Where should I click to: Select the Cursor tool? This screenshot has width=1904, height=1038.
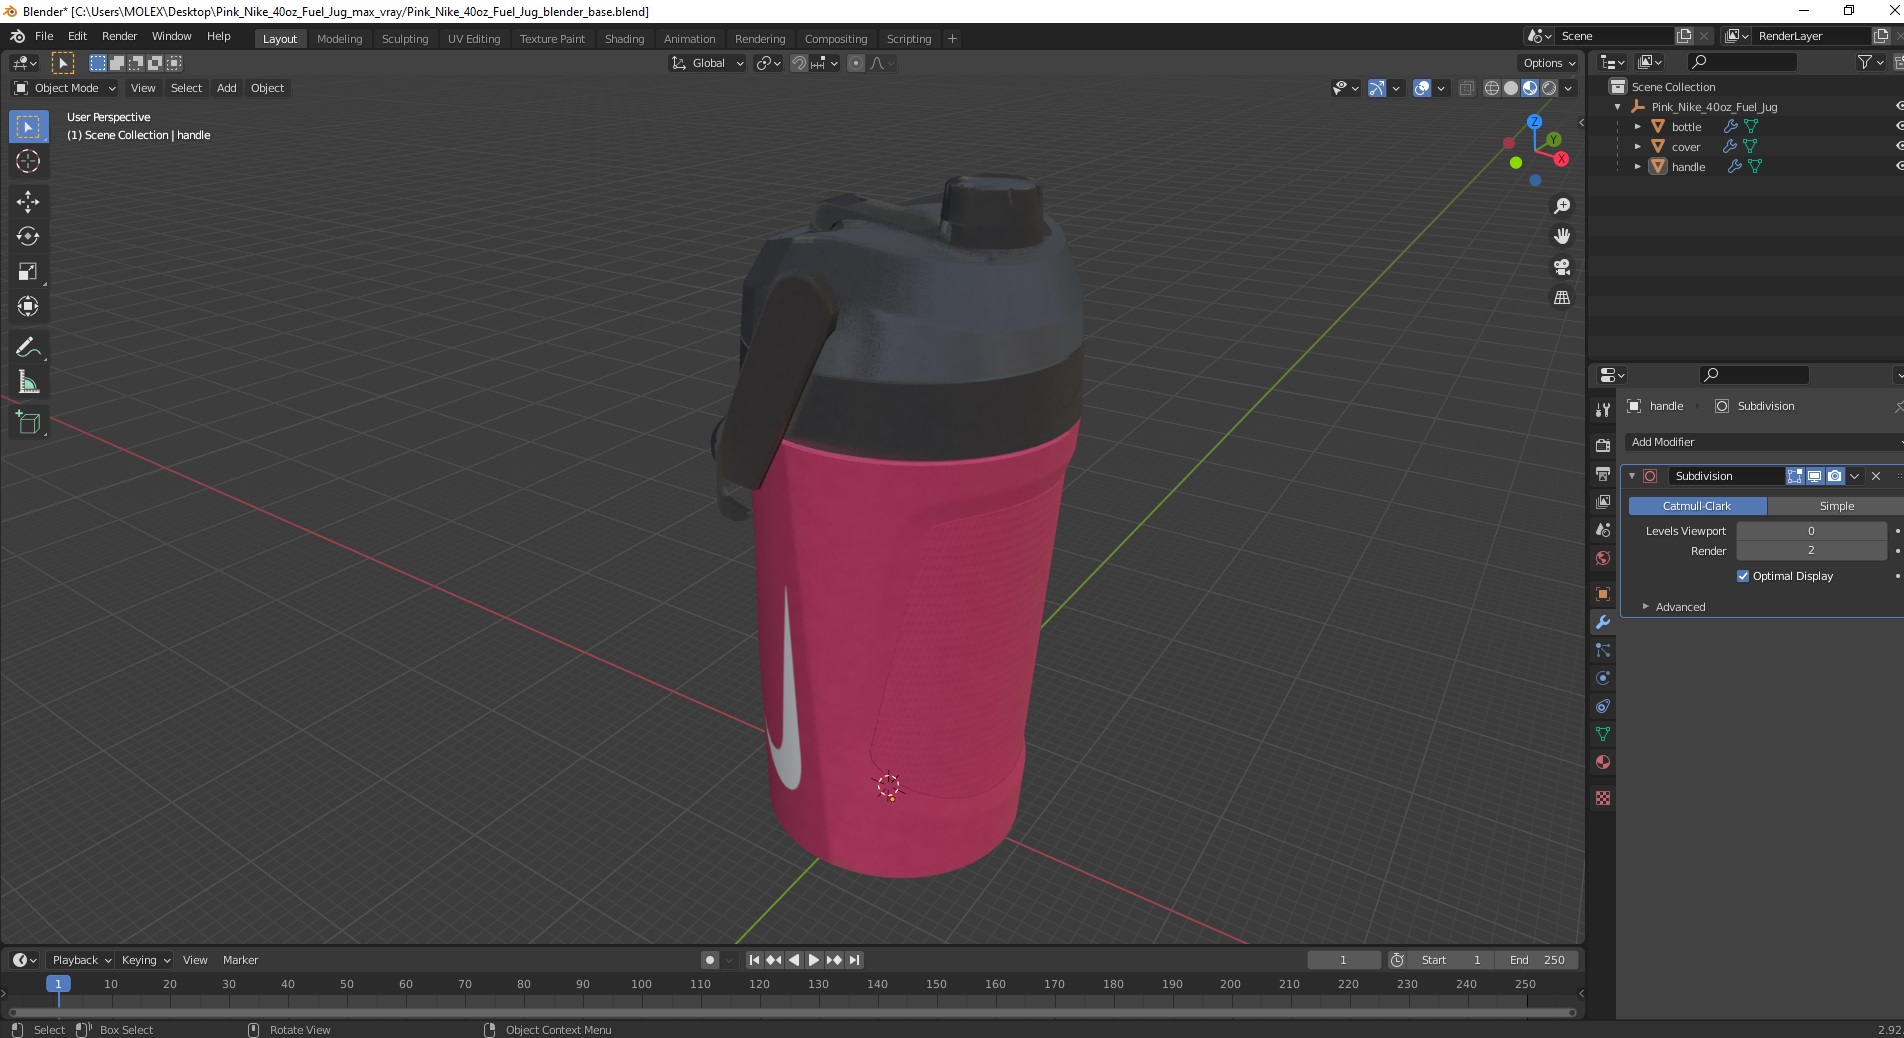click(28, 161)
